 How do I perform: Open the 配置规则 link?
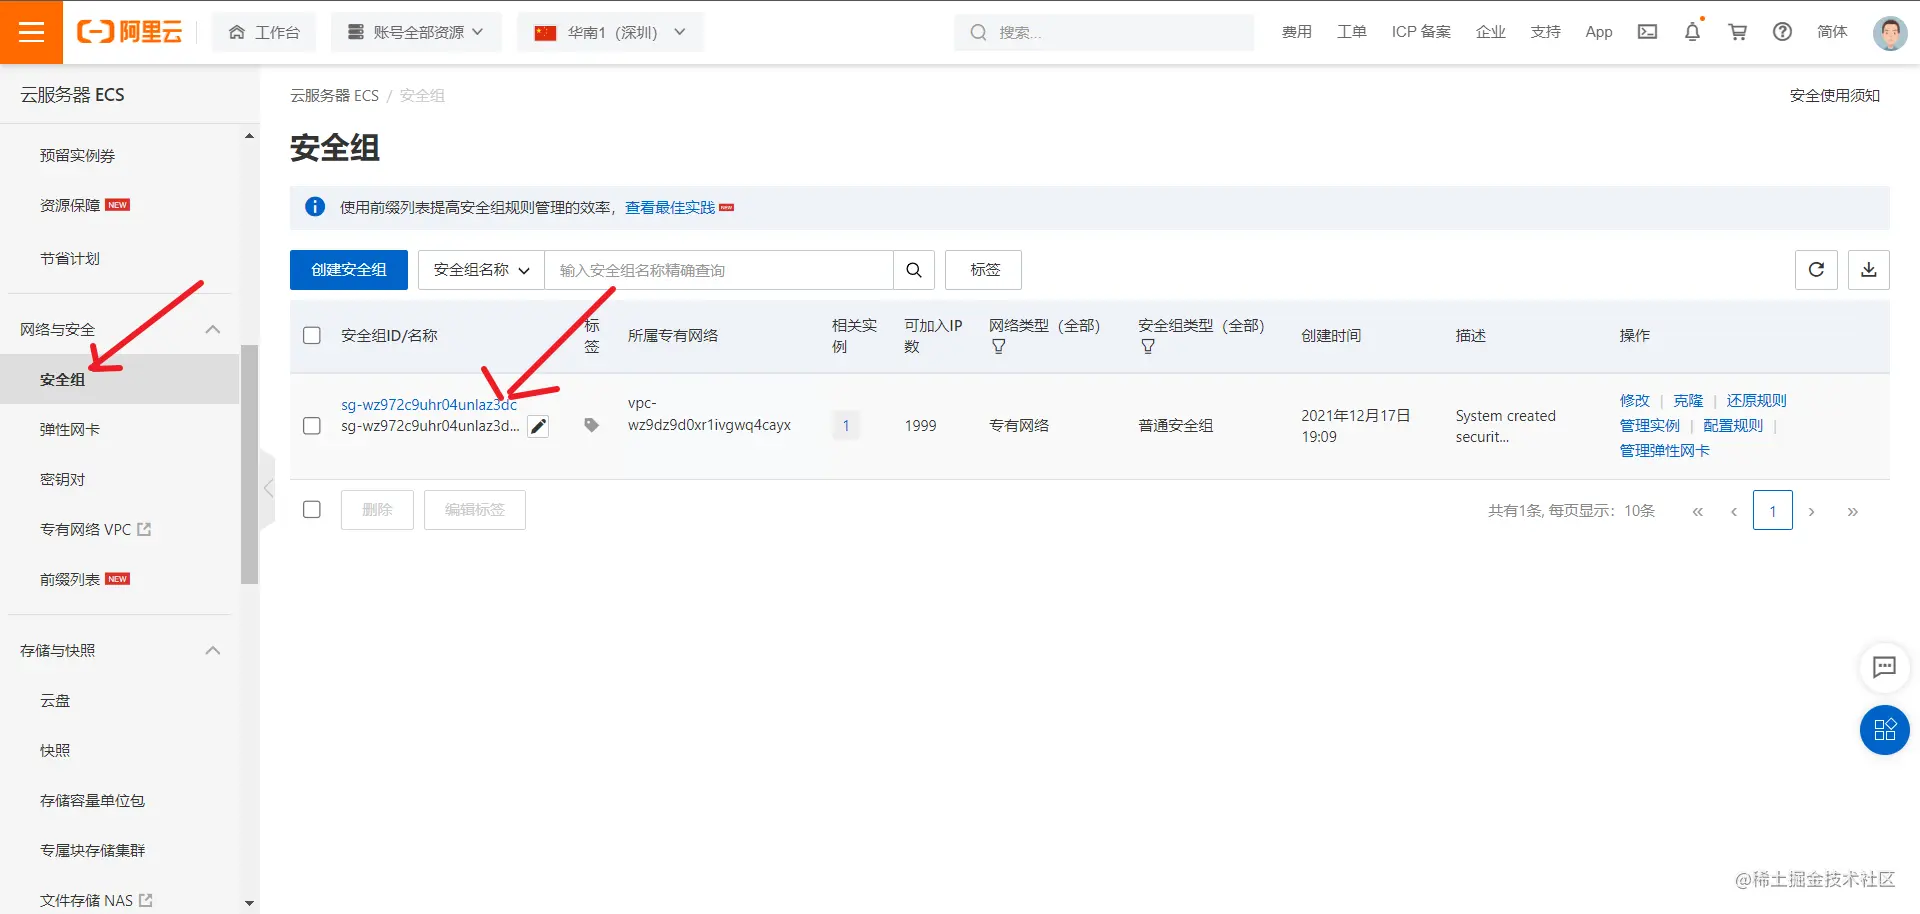pyautogui.click(x=1733, y=425)
